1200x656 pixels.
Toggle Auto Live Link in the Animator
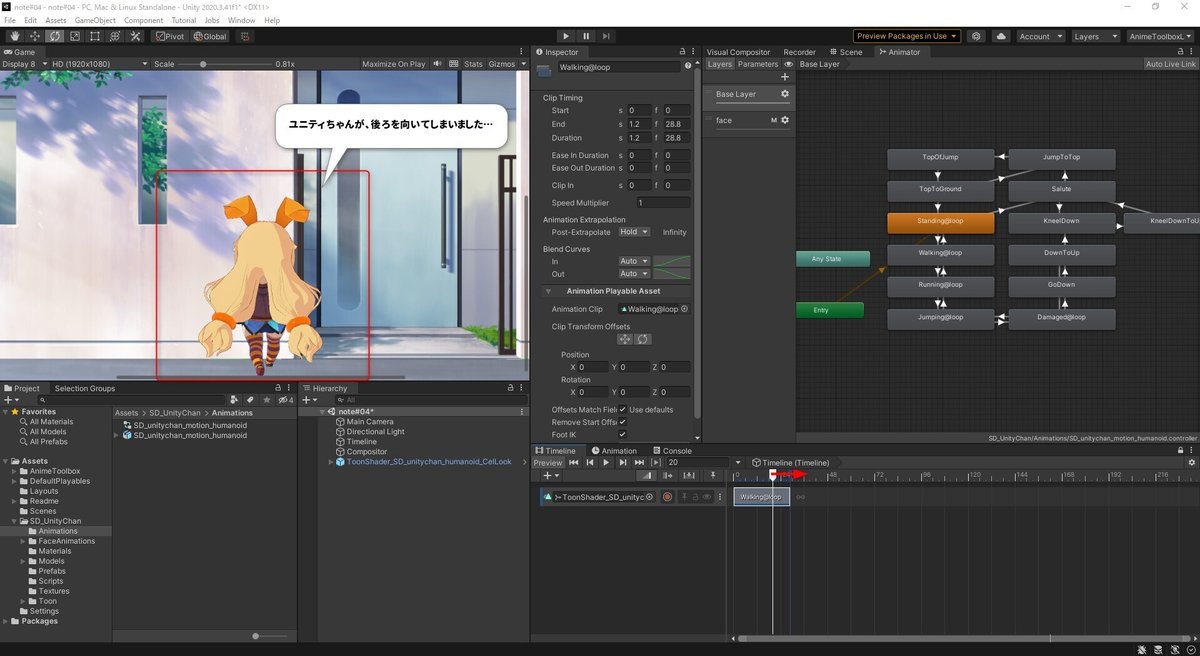tap(1170, 64)
